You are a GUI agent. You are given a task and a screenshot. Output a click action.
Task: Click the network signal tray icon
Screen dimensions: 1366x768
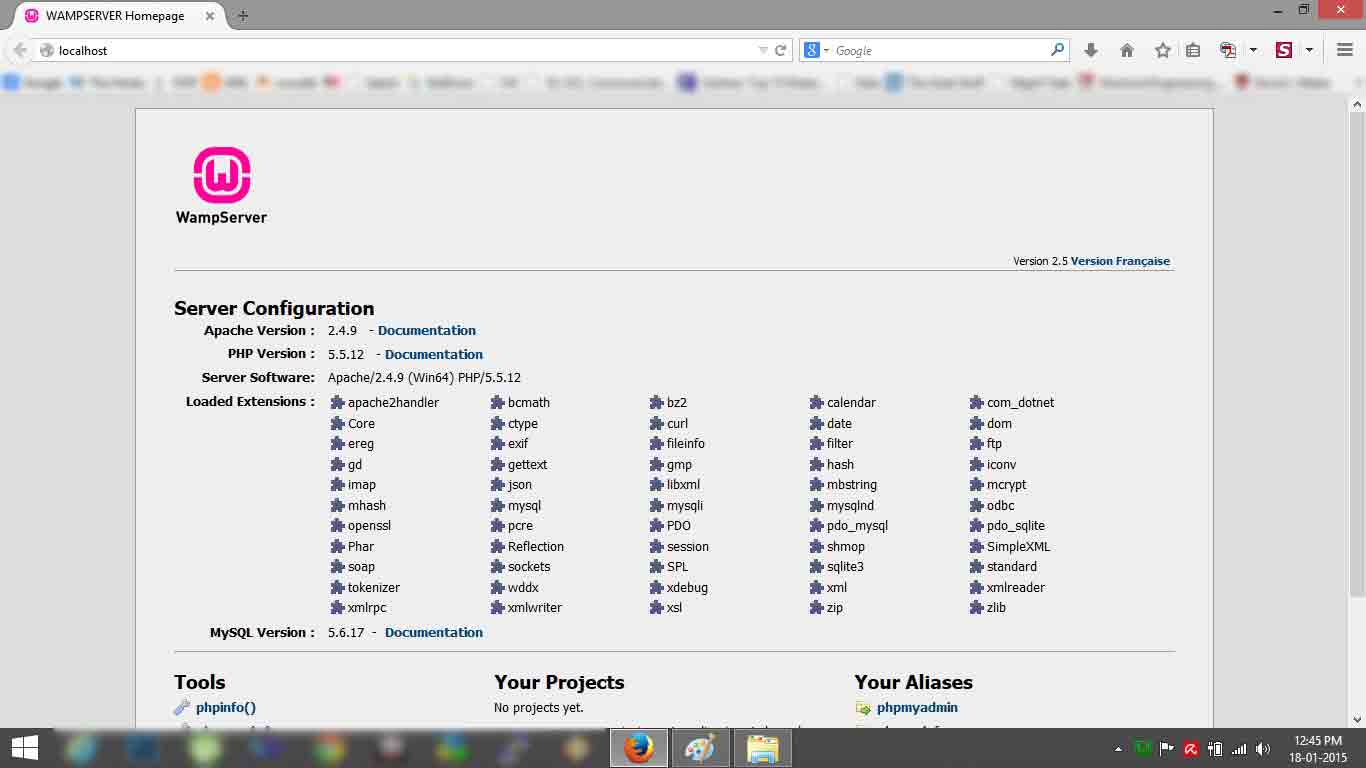(1239, 749)
